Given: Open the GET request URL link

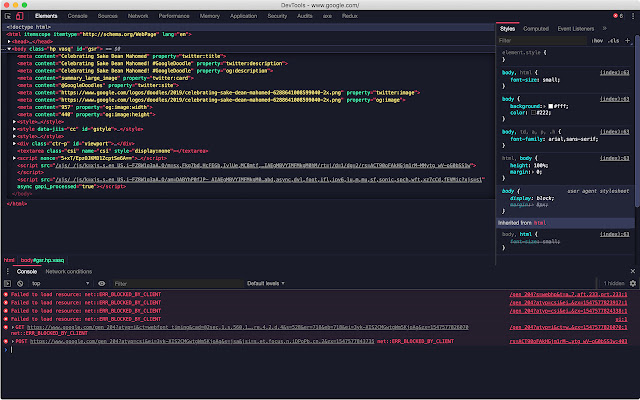Looking at the screenshot, I should click(x=247, y=327).
